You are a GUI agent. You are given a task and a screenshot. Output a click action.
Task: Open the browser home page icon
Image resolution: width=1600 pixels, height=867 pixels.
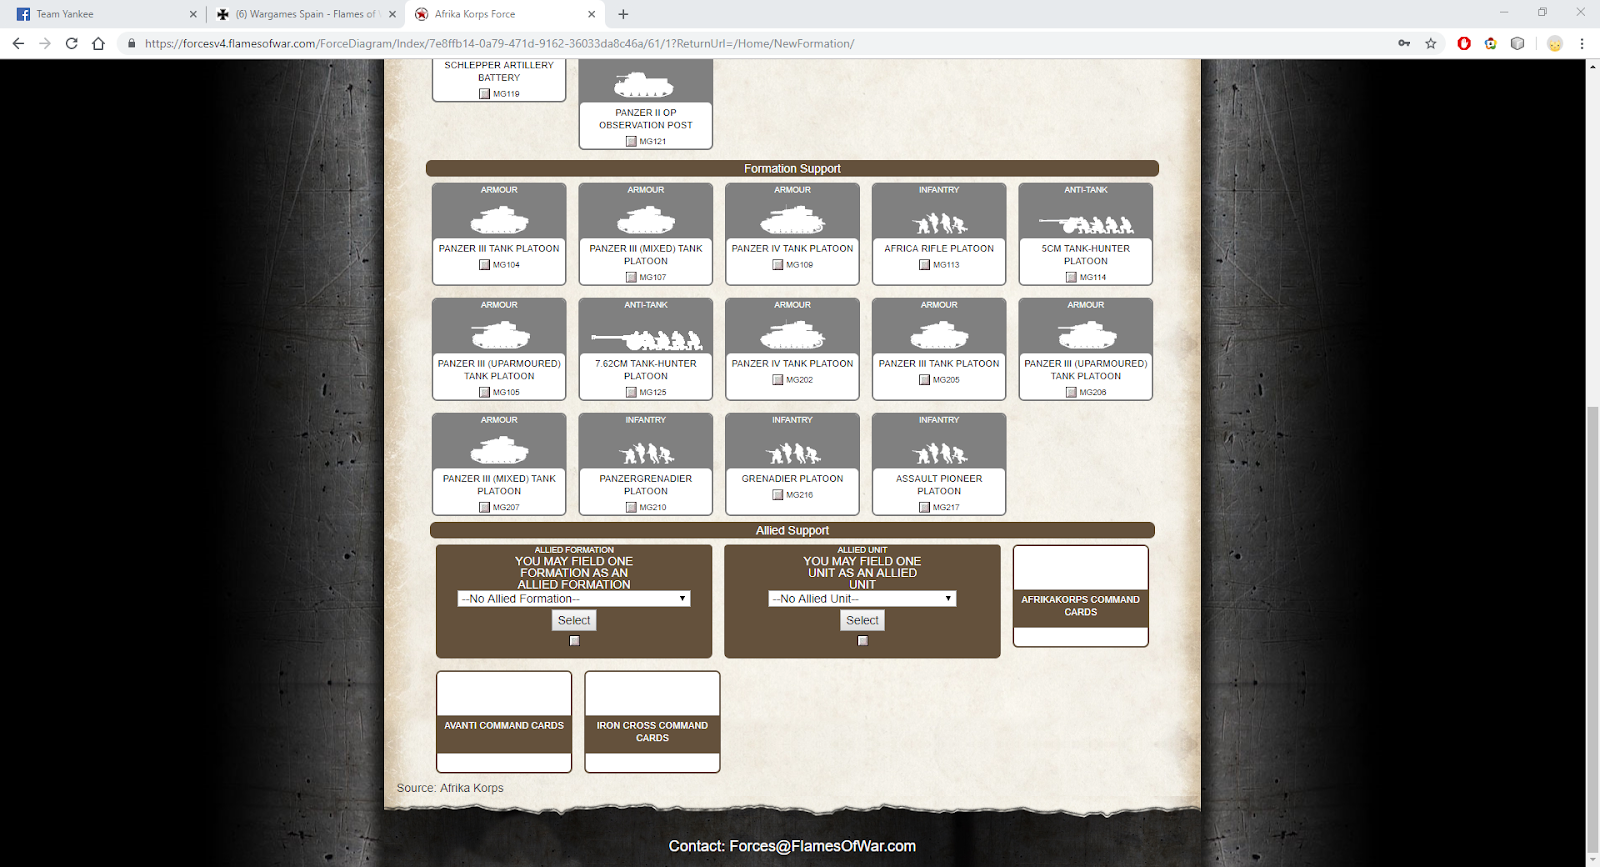(98, 43)
